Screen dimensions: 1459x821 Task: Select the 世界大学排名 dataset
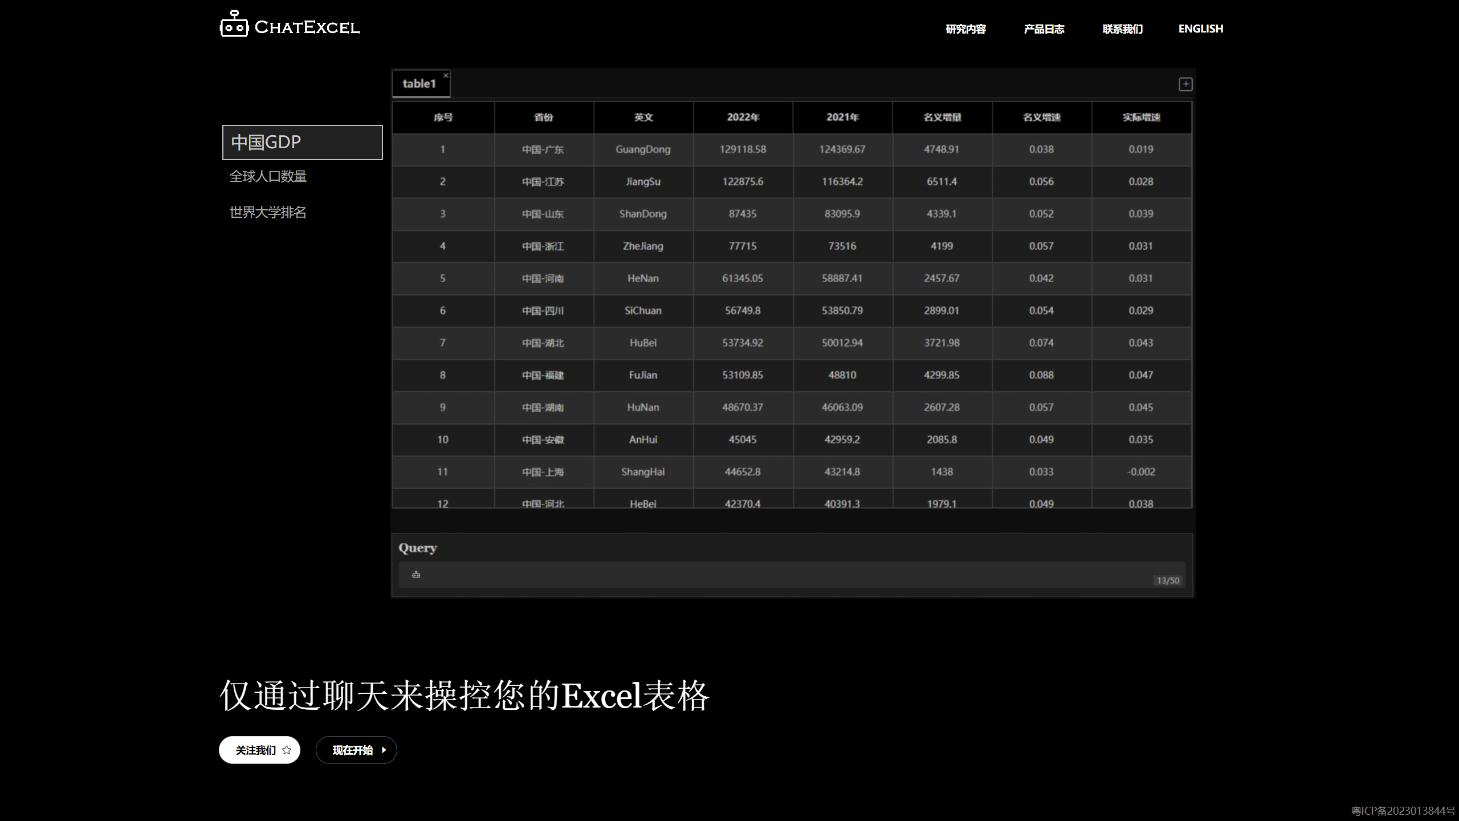click(268, 212)
